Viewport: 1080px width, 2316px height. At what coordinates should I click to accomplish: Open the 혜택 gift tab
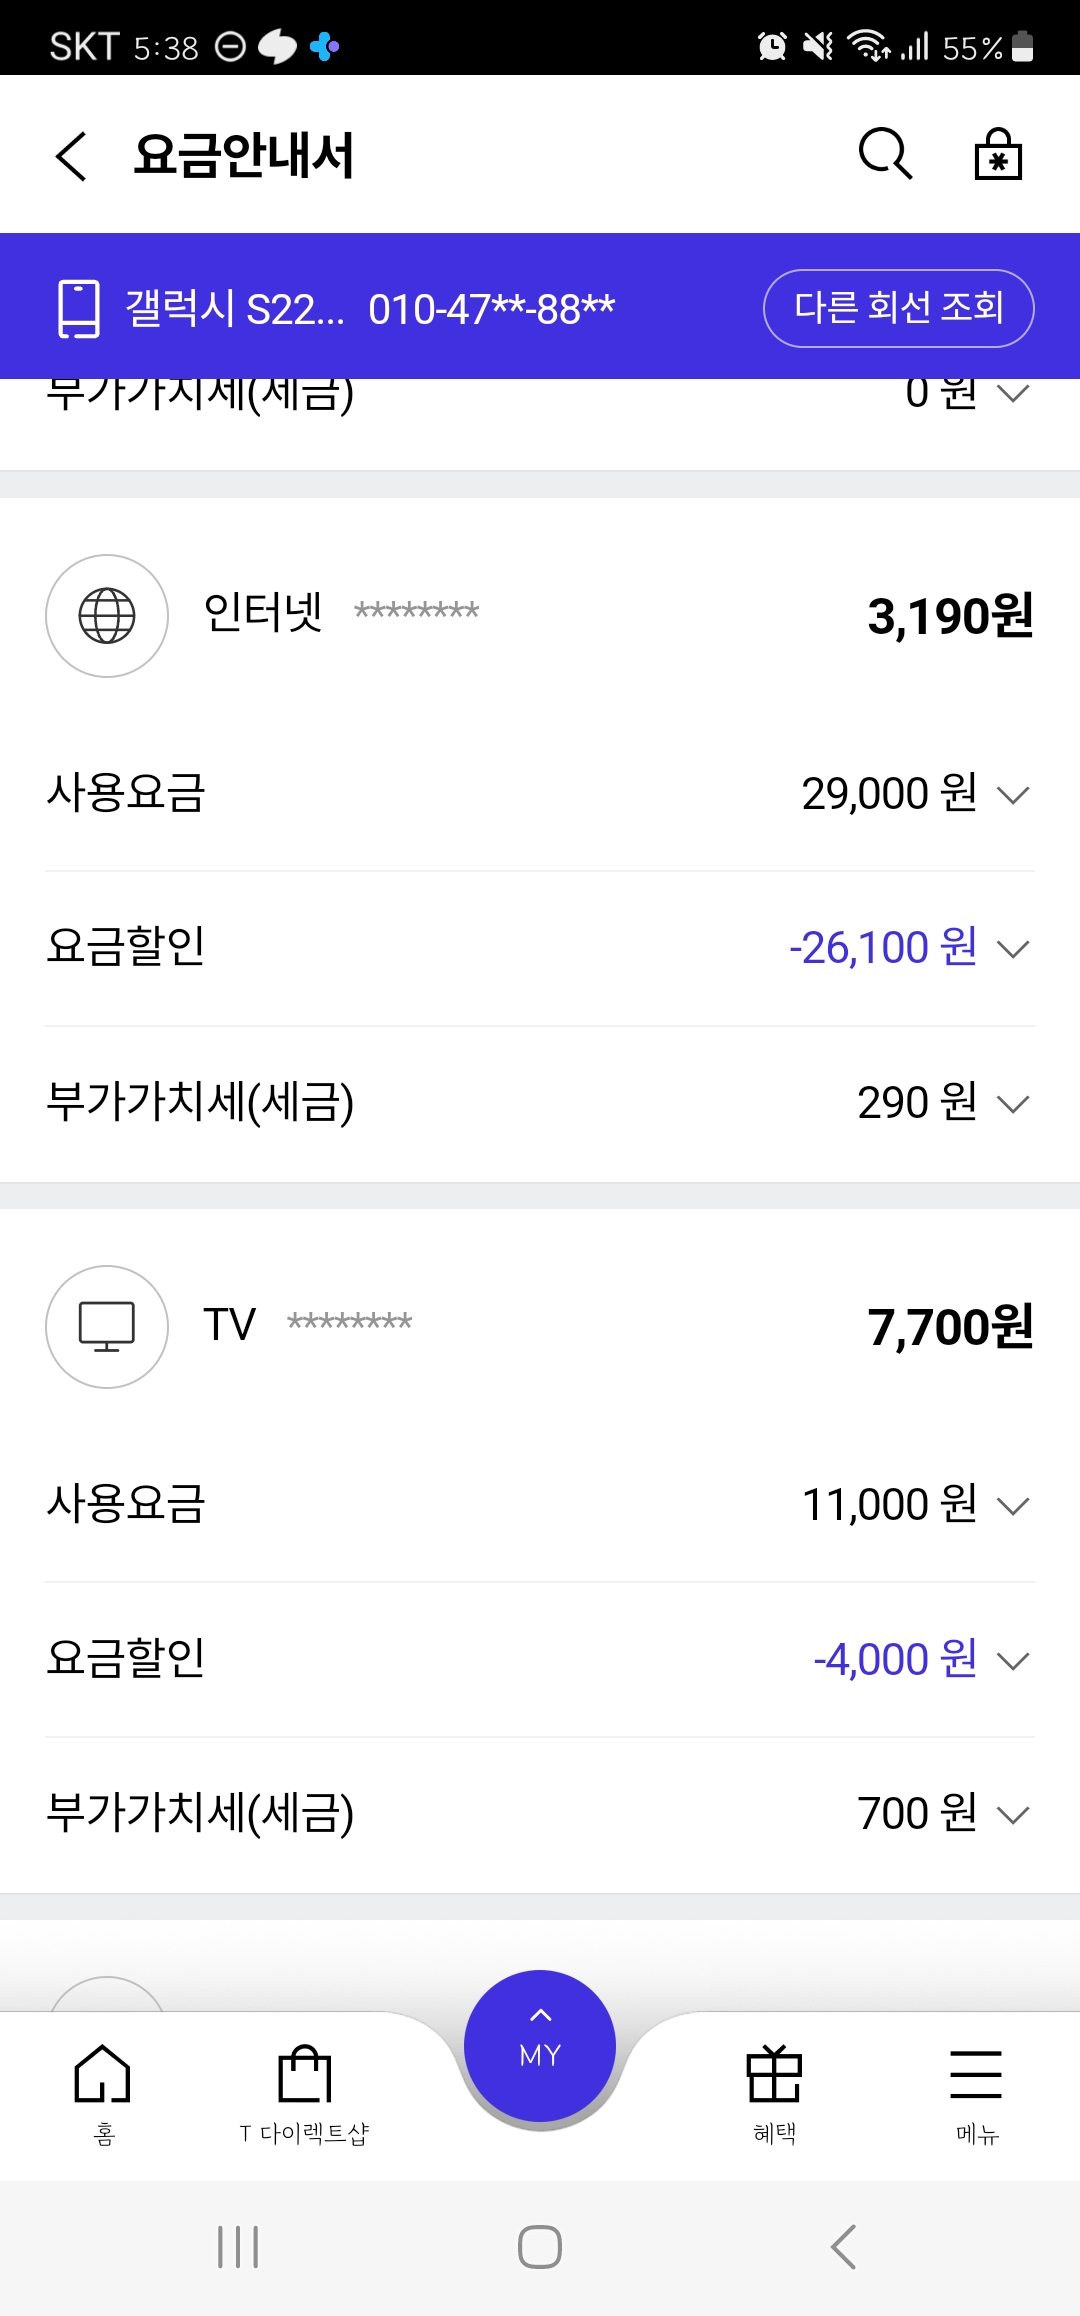tap(775, 2092)
